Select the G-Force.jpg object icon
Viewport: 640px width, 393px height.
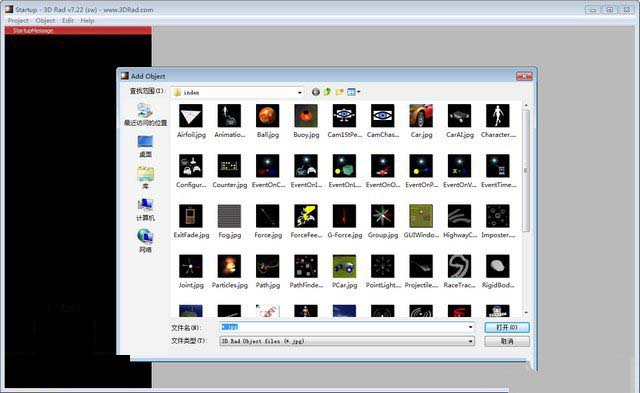click(344, 216)
